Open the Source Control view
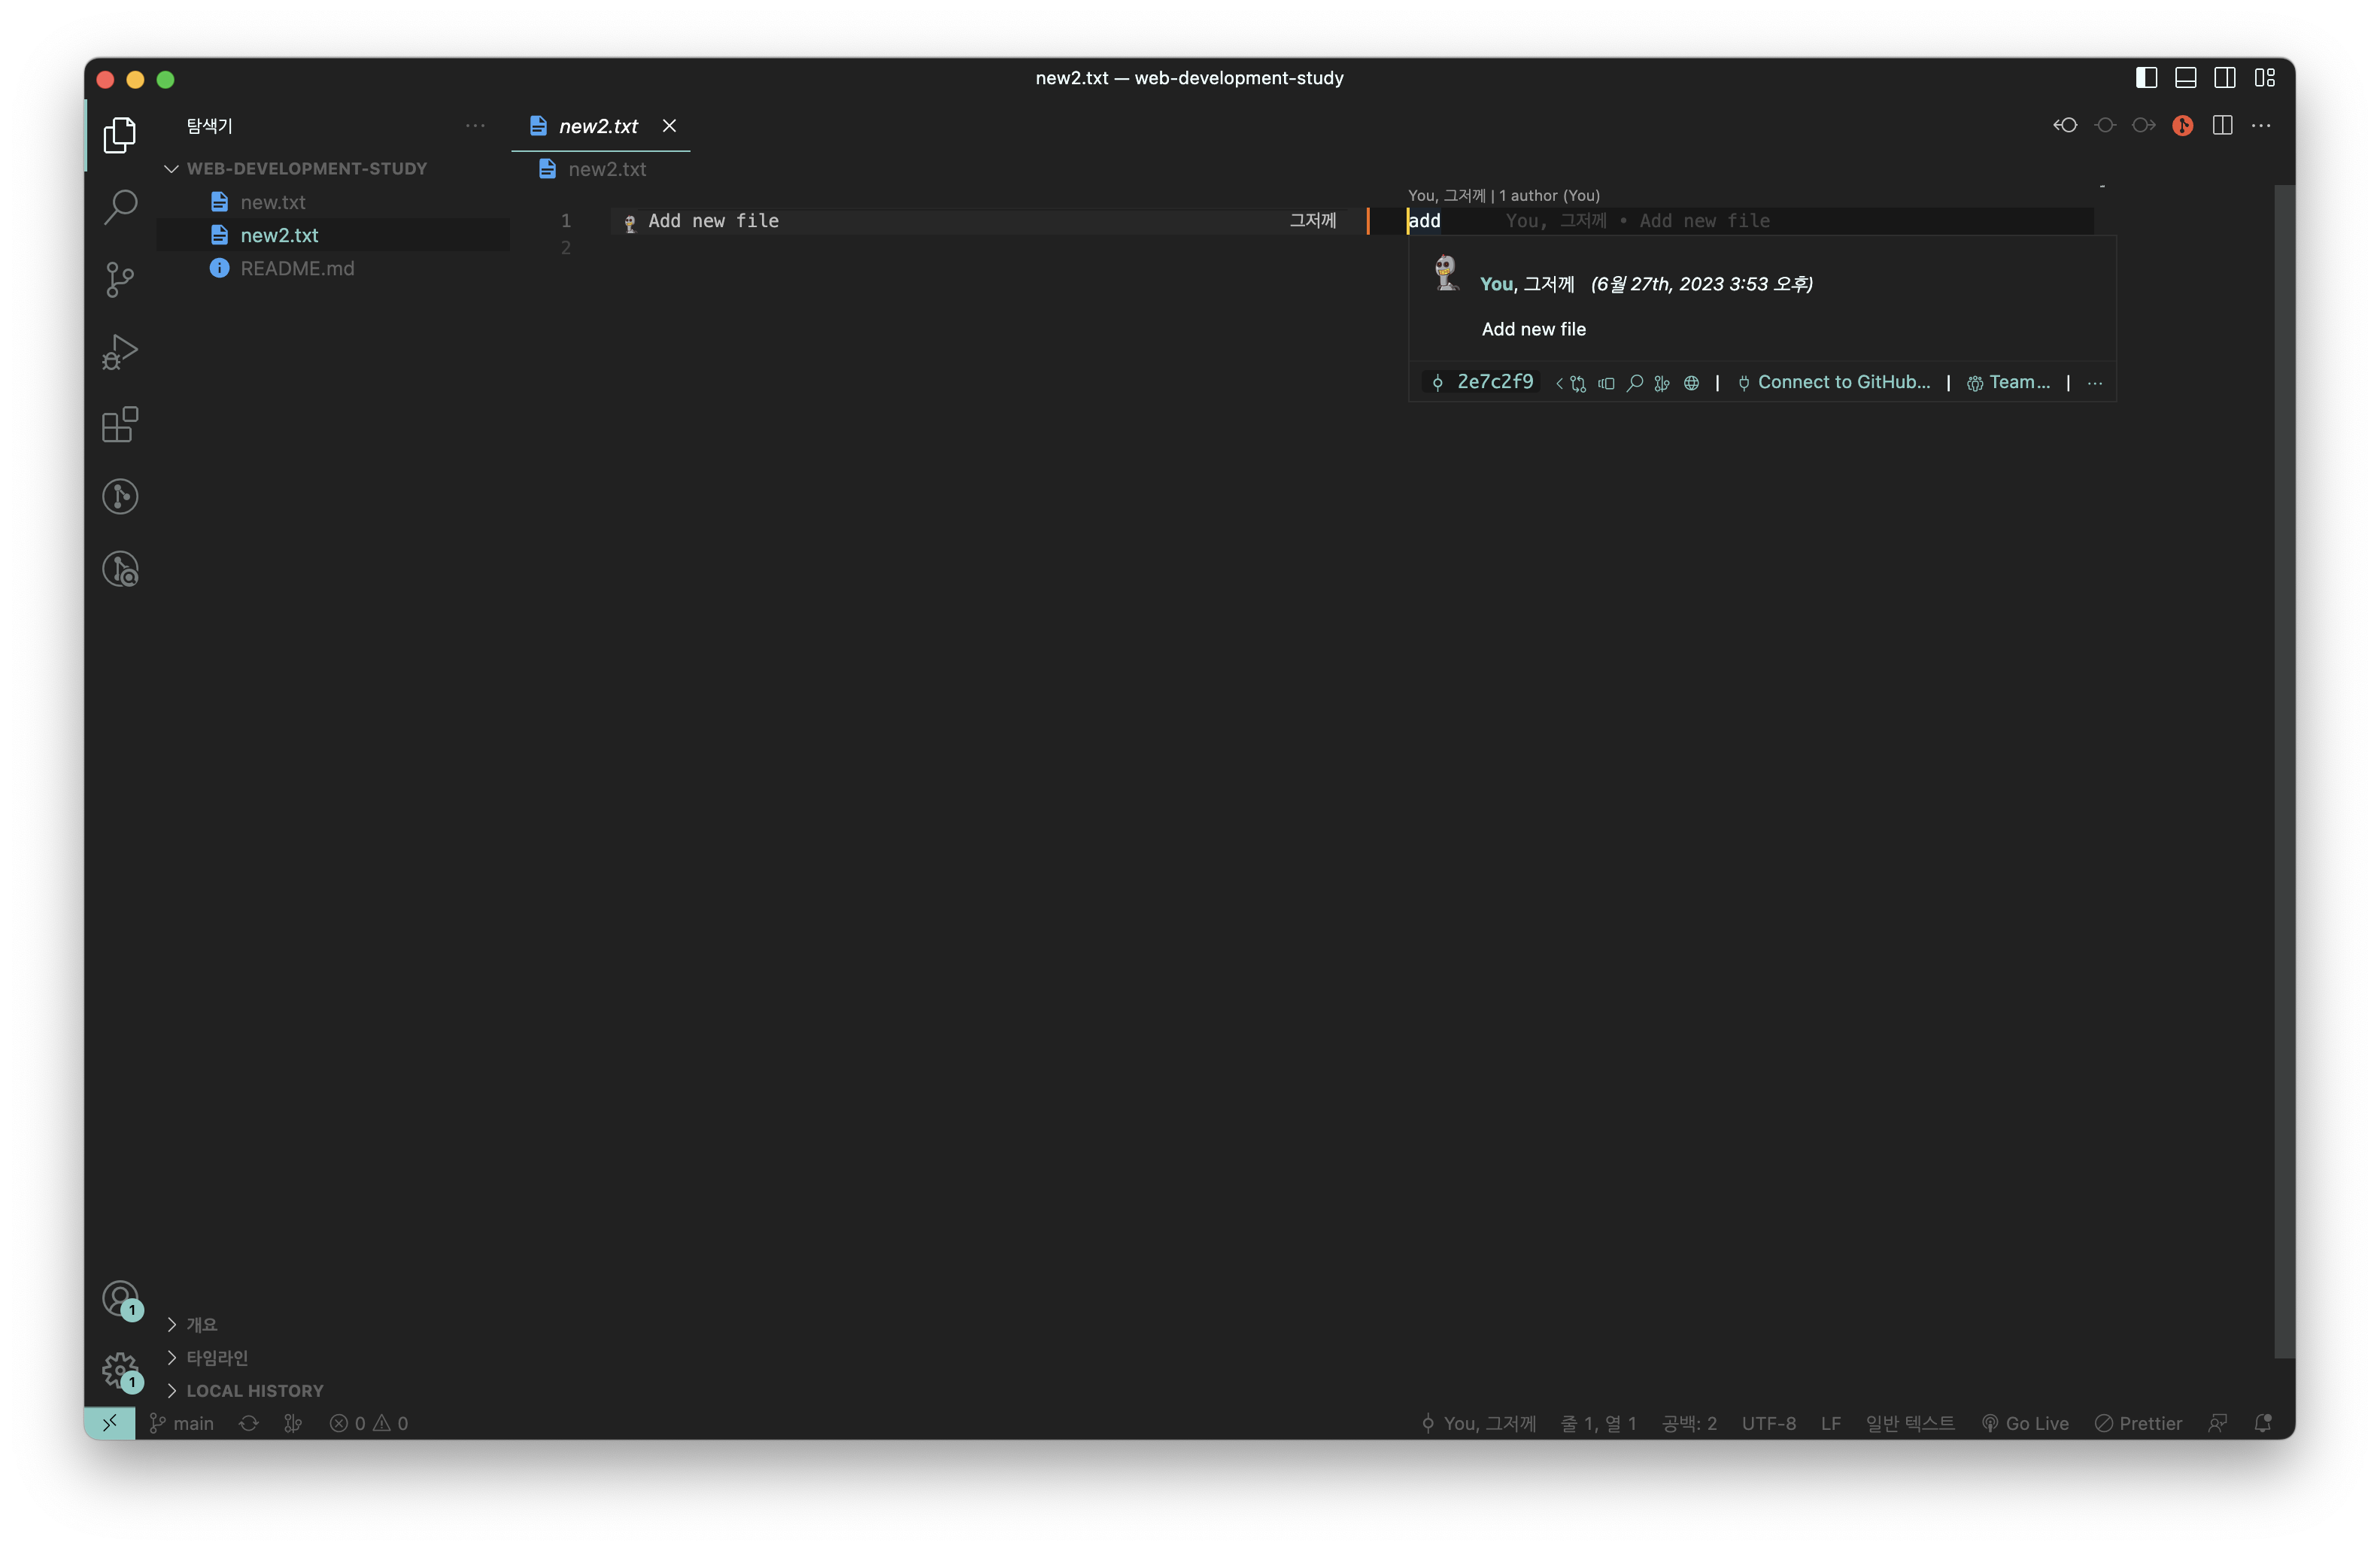 coord(120,279)
